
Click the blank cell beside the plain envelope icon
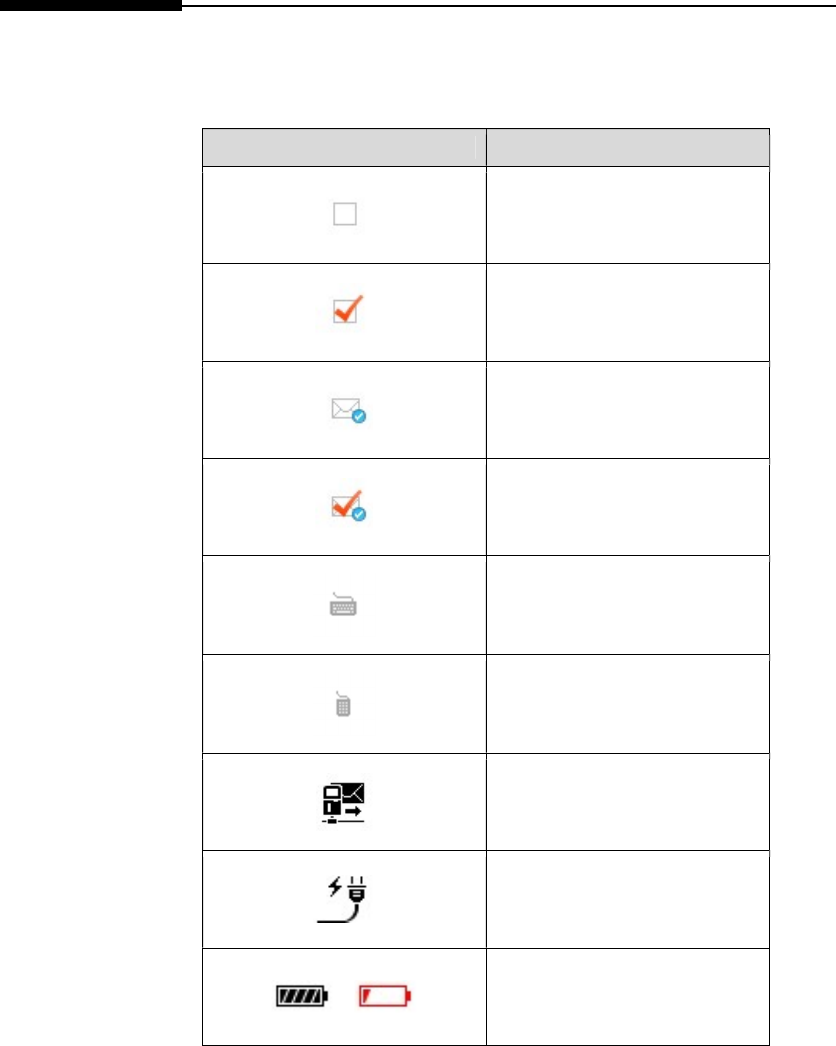627,409
